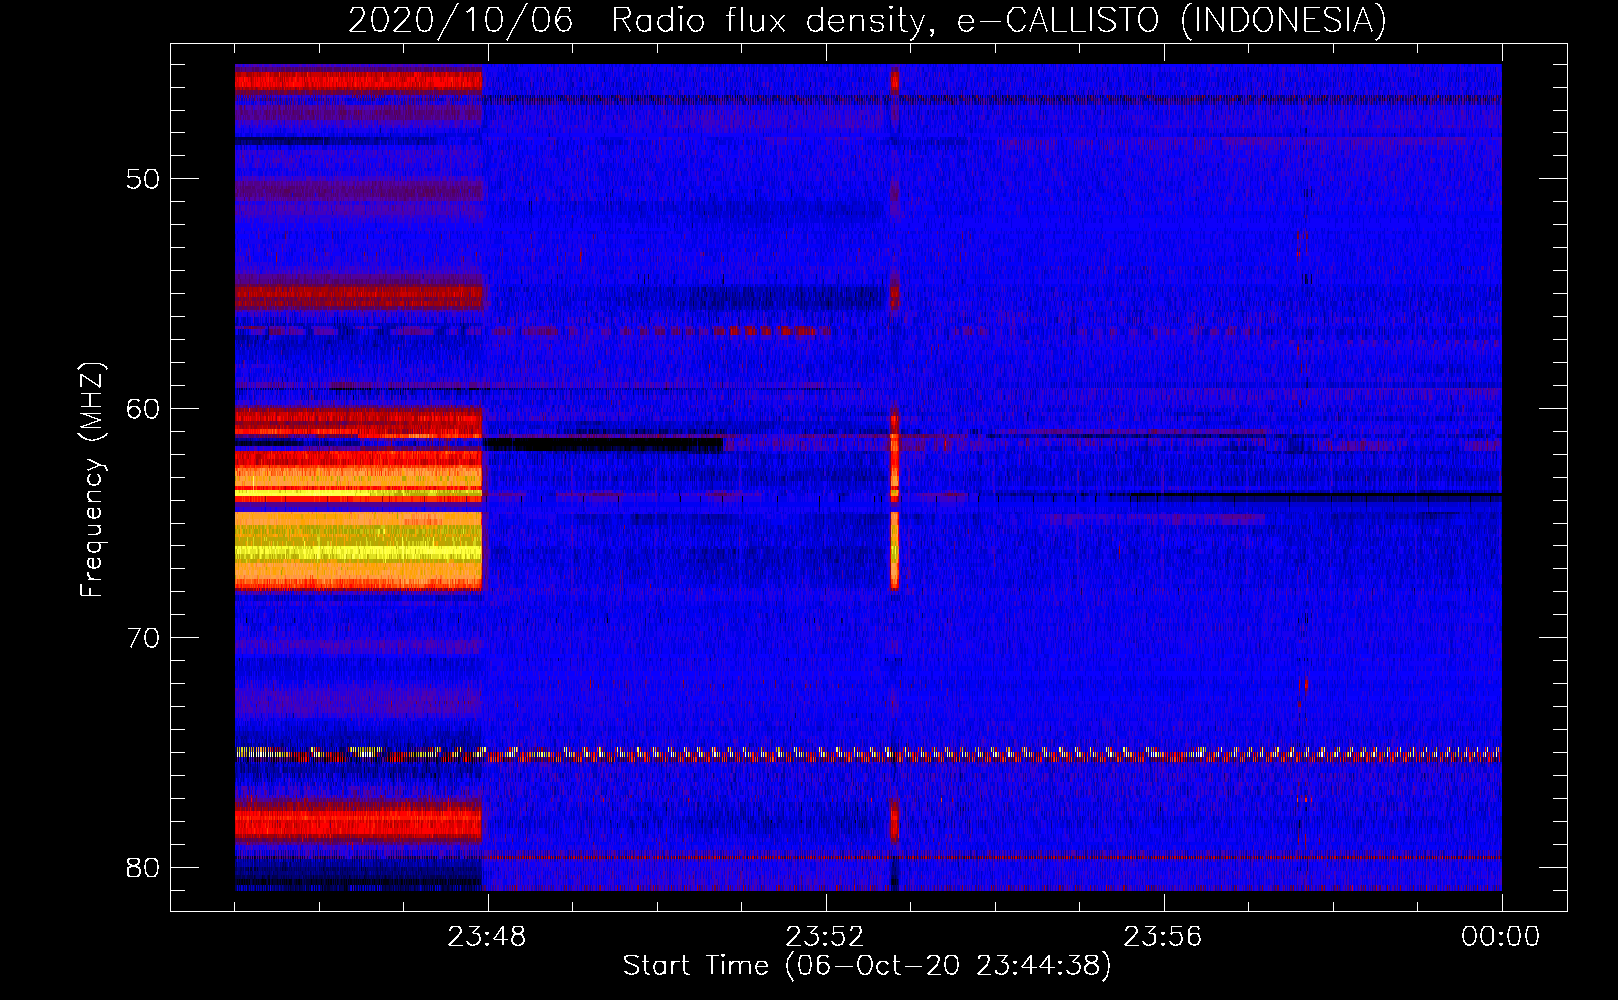This screenshot has height=1000, width=1618.
Task: Click the 'Frequency (MHZ)' y-axis label
Action: (x=92, y=480)
